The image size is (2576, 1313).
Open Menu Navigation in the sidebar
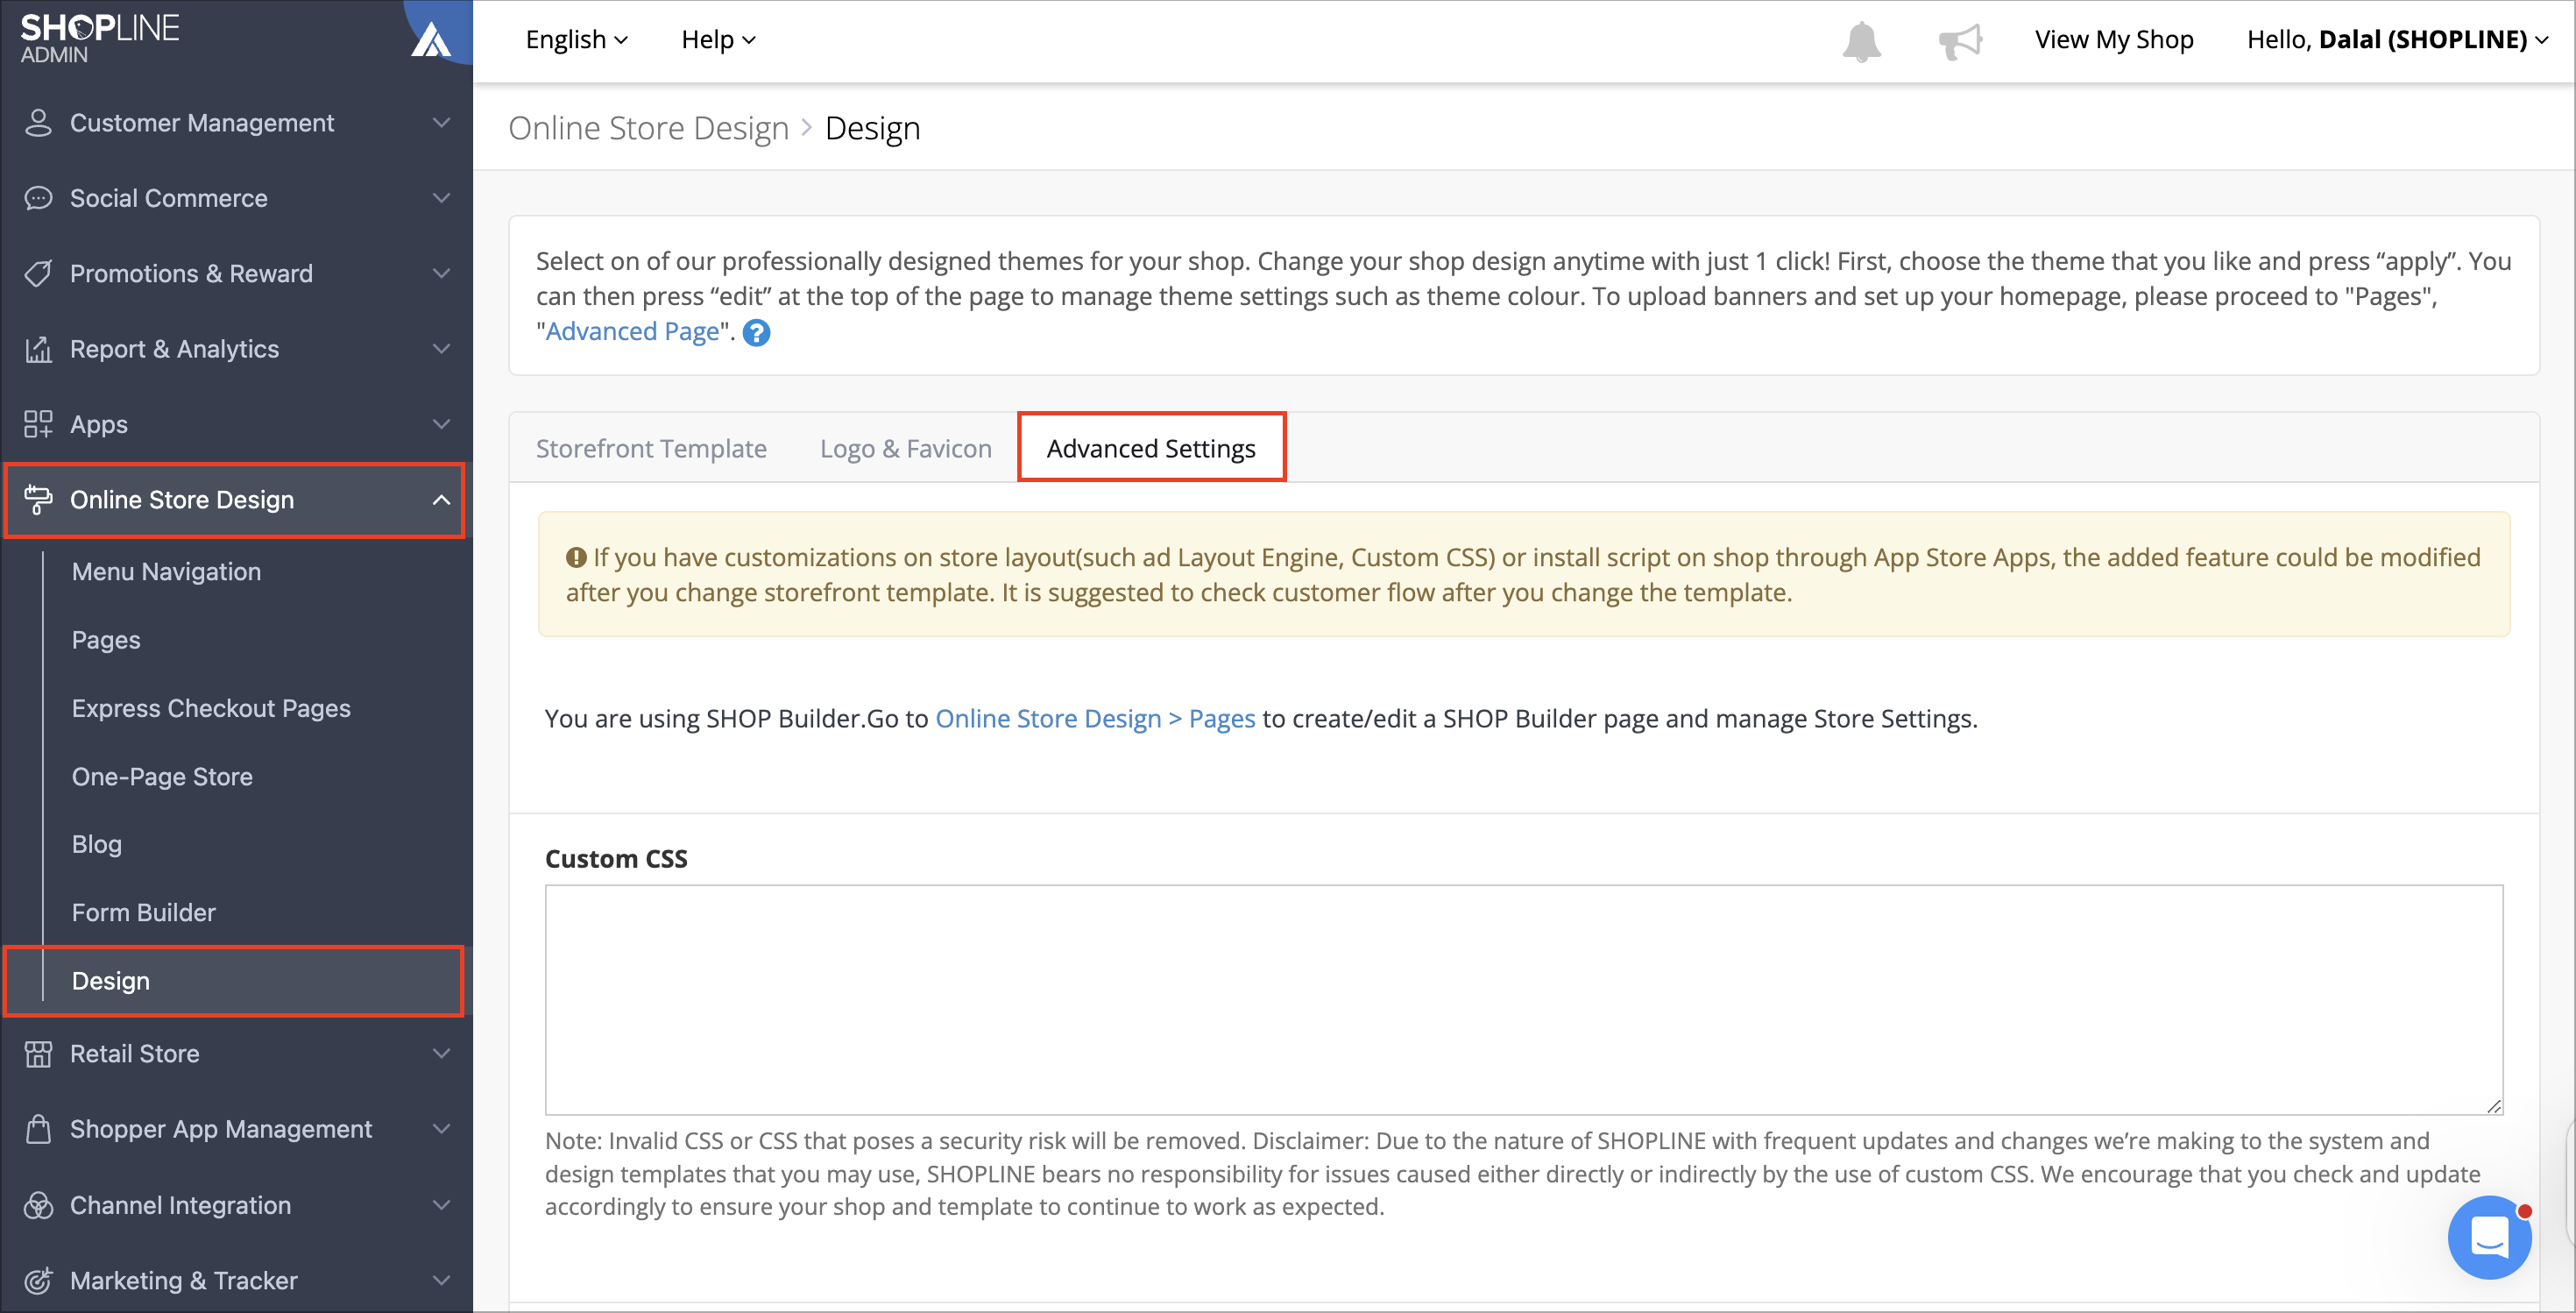pos(166,572)
